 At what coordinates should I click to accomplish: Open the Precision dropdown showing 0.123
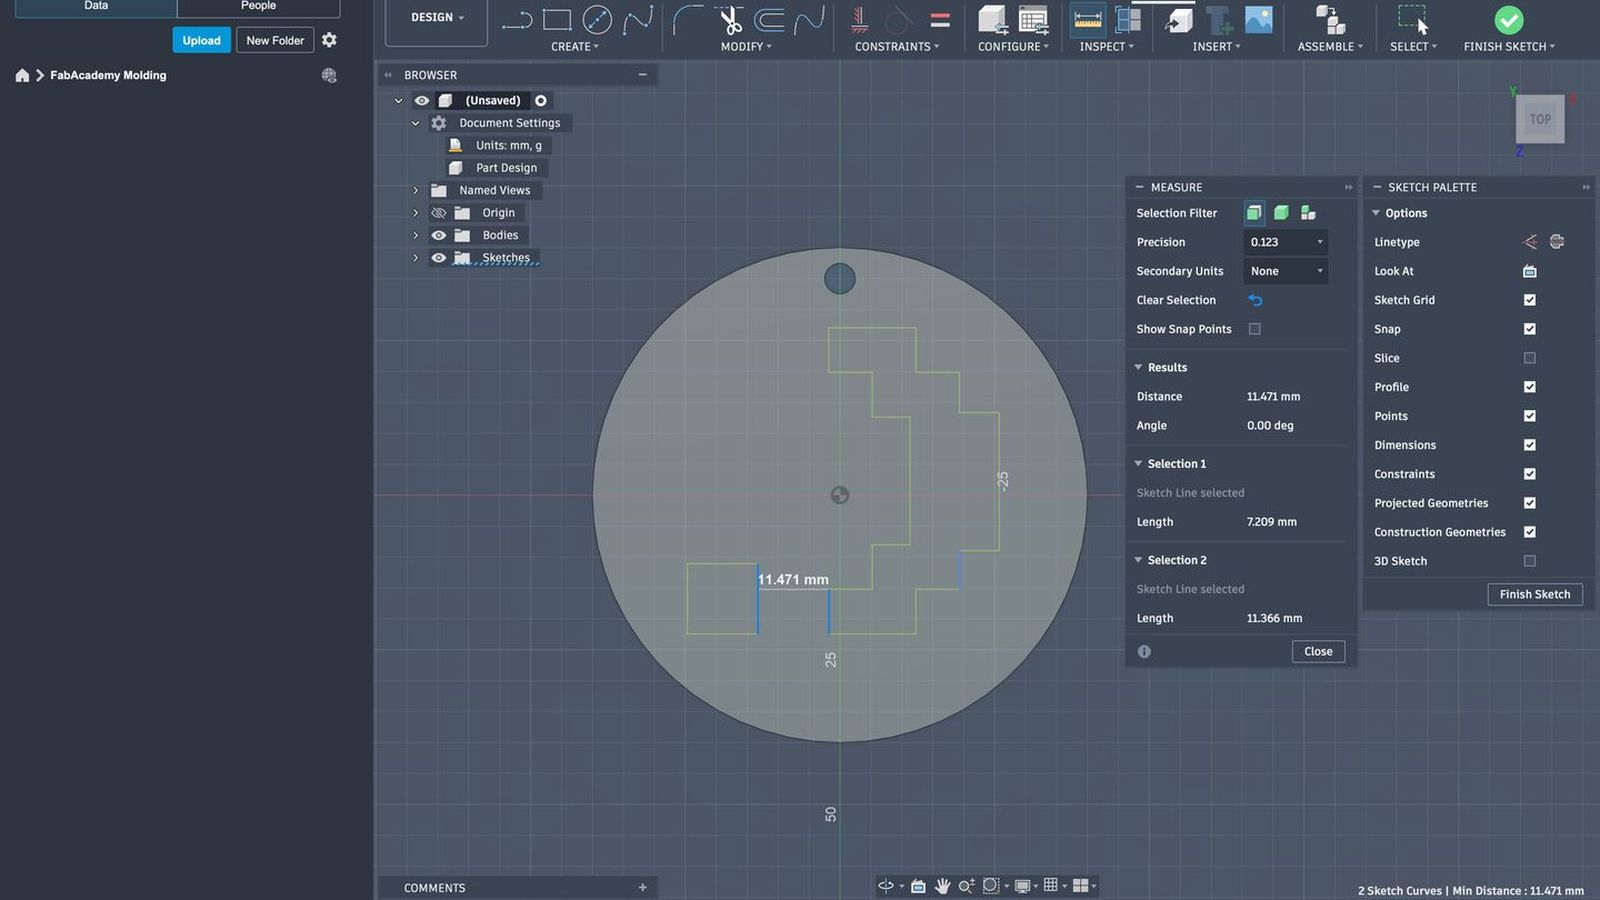[1286, 242]
